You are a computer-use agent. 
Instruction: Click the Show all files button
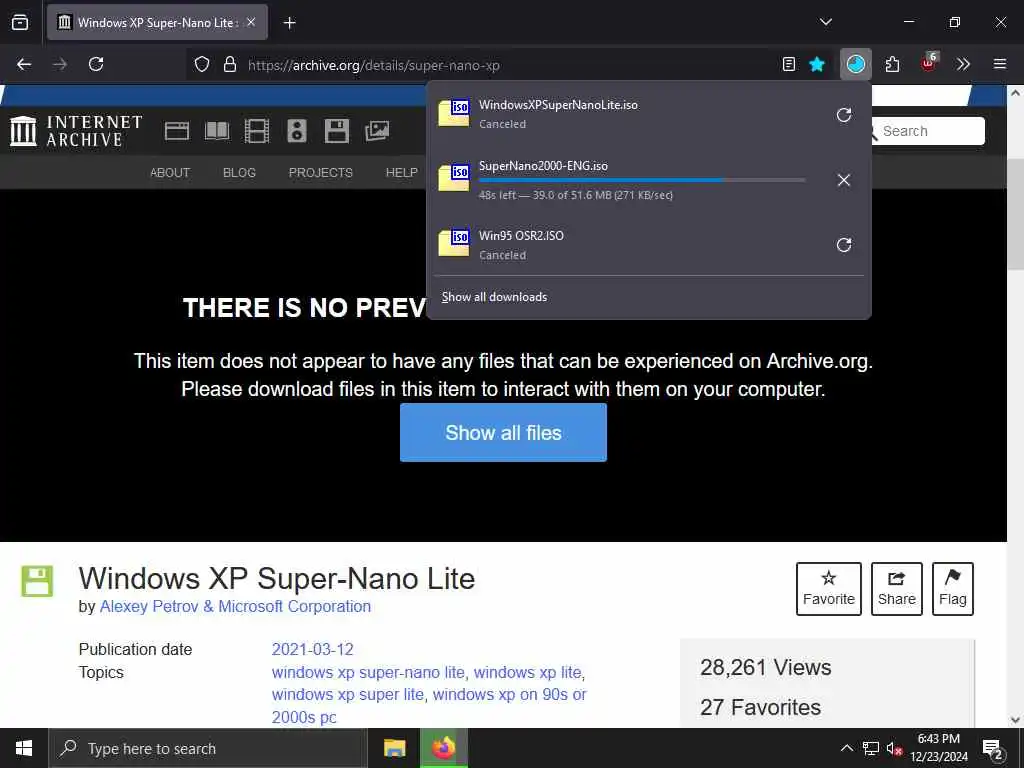503,432
